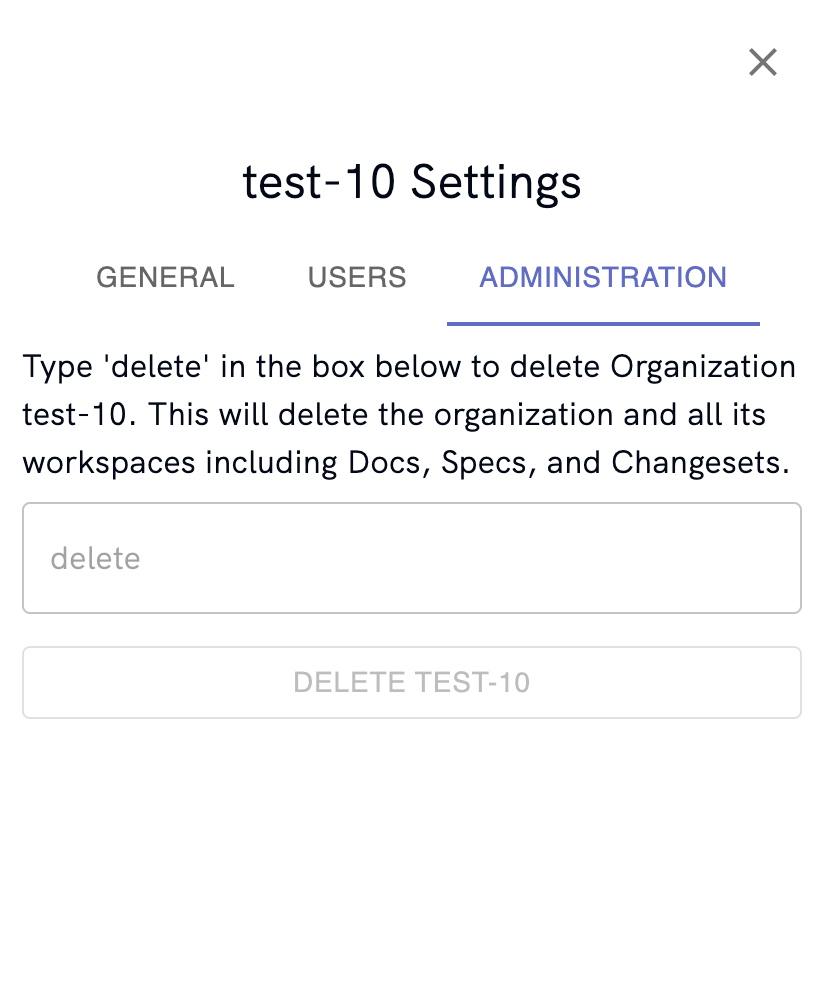The image size is (822, 994).
Task: Focus the 'delete' confirmation text box
Action: click(x=412, y=558)
